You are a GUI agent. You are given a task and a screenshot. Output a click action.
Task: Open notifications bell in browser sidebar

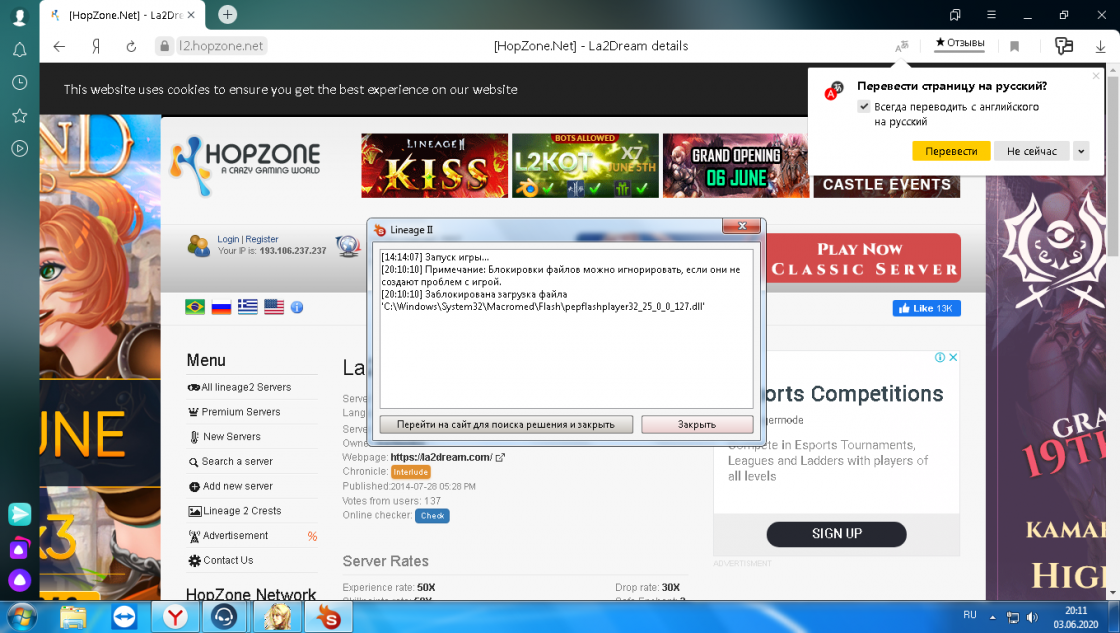click(19, 49)
